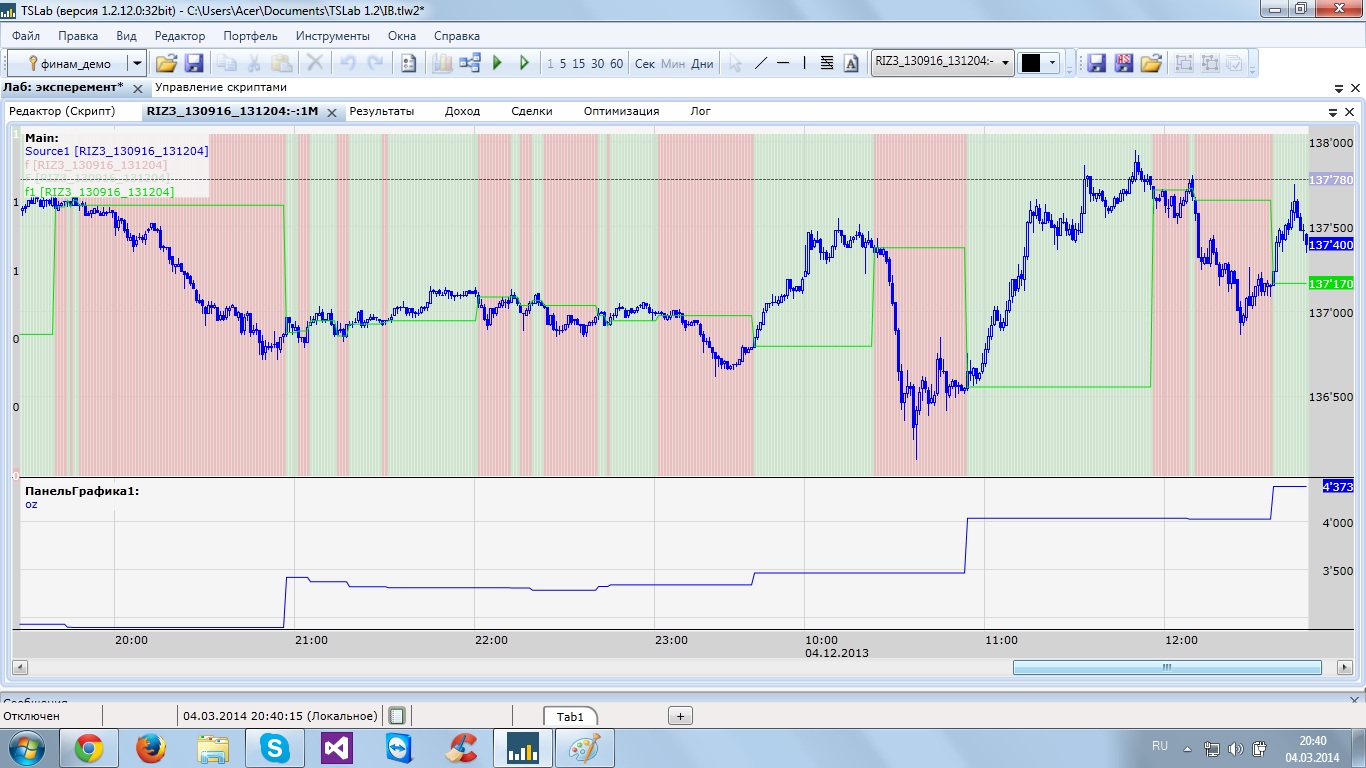
Task: Close the Лаб: эксперемент tab
Action: pyautogui.click(x=138, y=88)
